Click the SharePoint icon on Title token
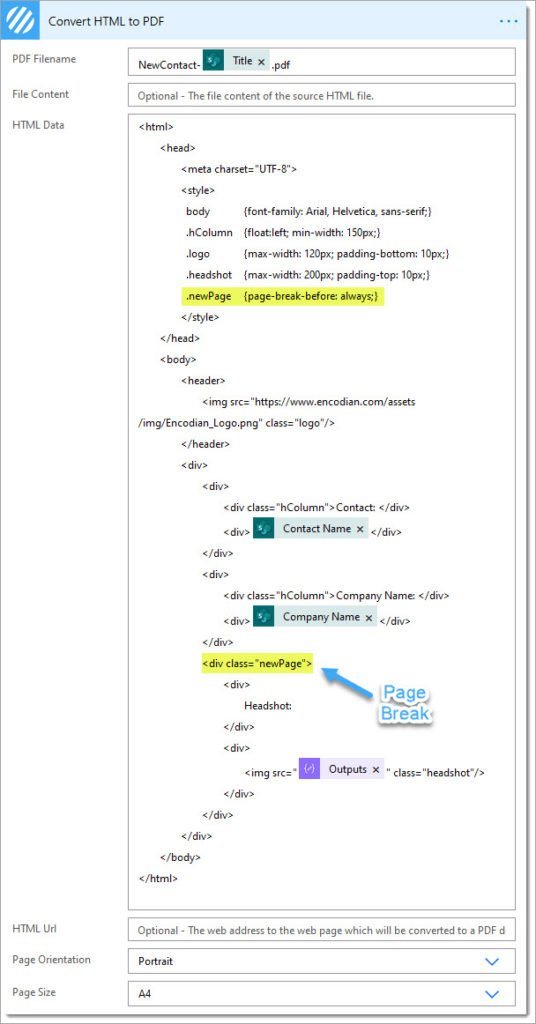This screenshot has width=536, height=1024. [213, 61]
